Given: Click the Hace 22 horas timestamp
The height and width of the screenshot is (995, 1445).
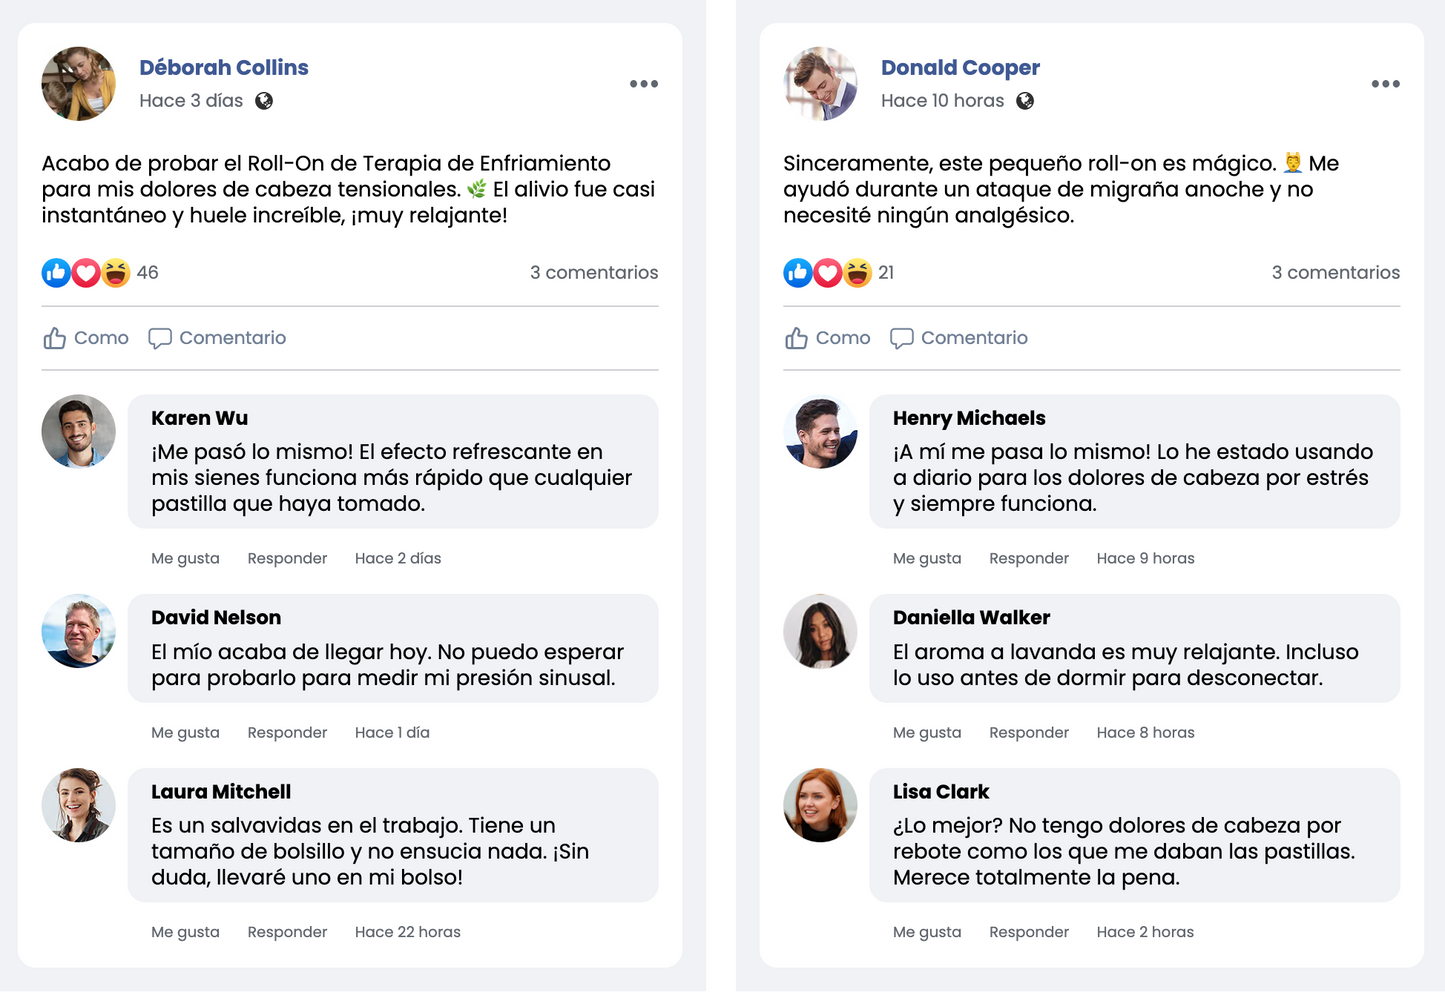Looking at the screenshot, I should pos(408,932).
